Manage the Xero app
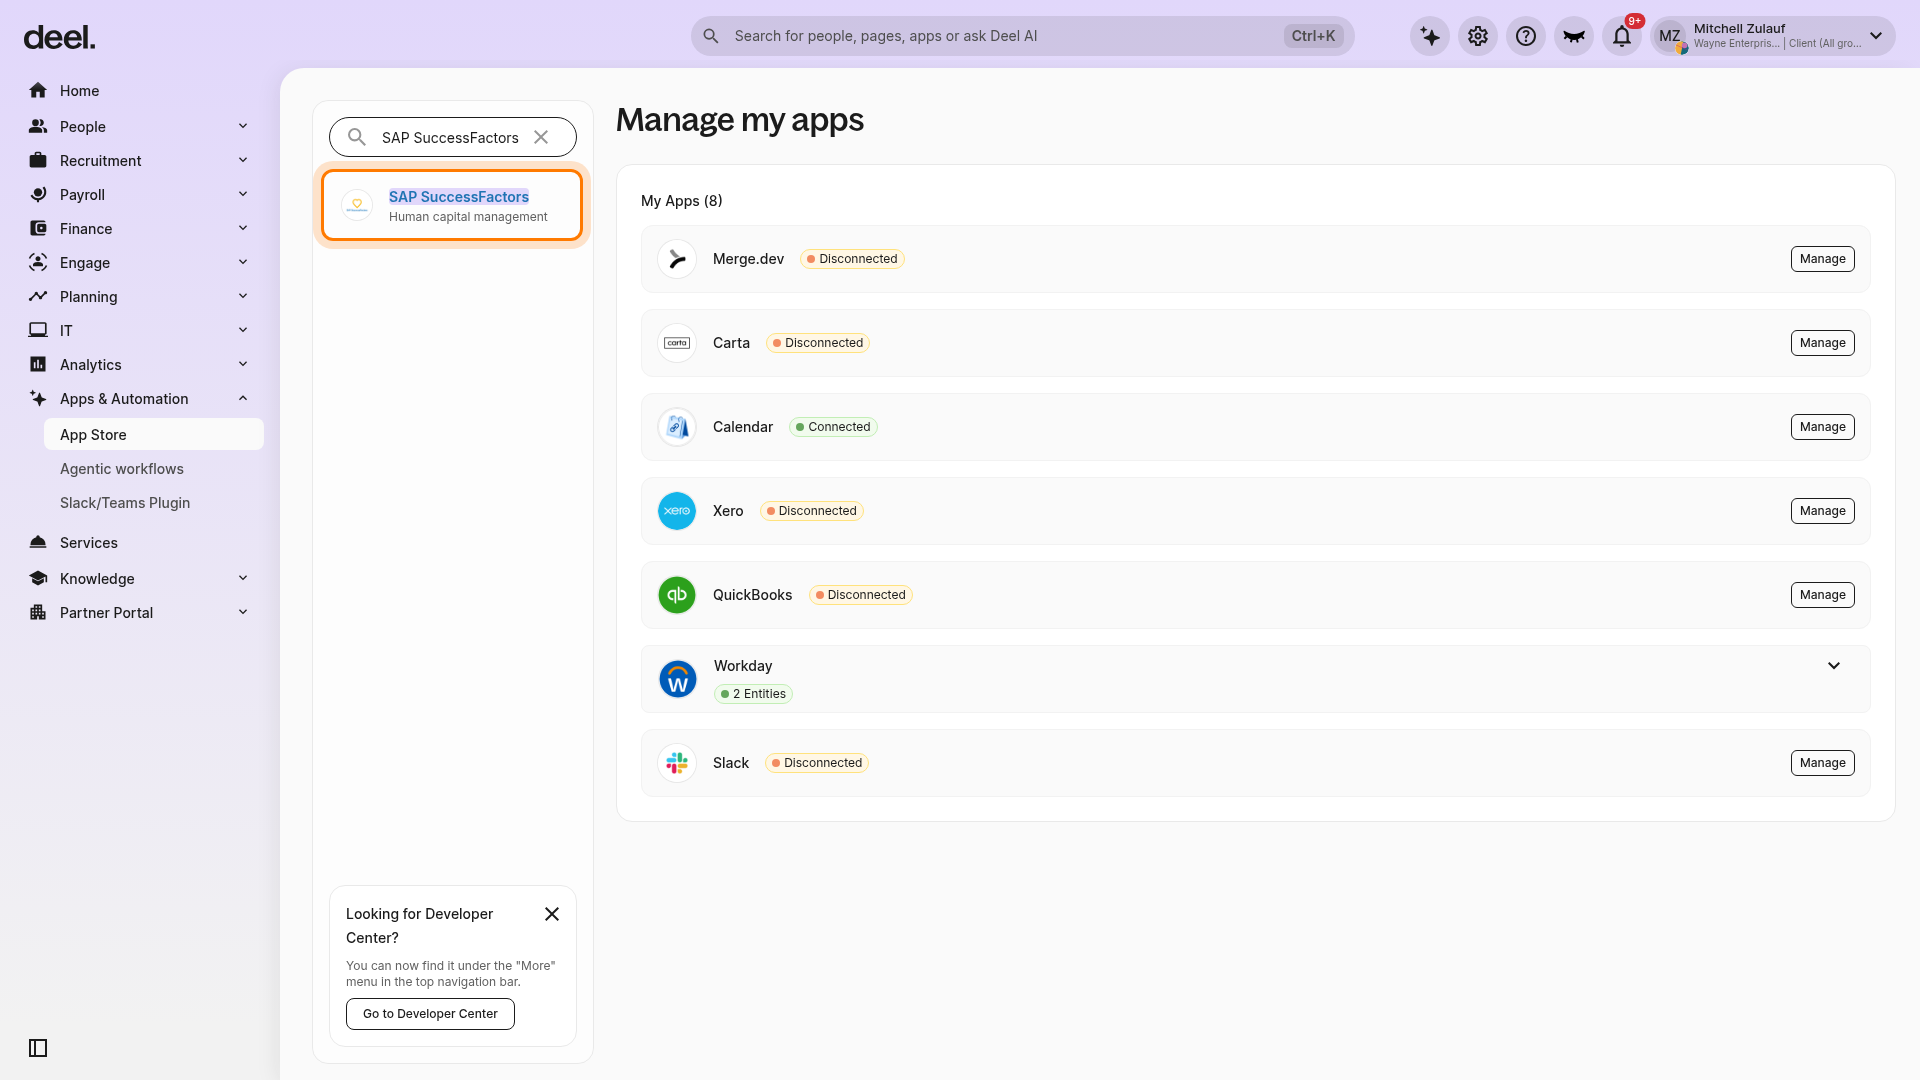 coord(1822,511)
